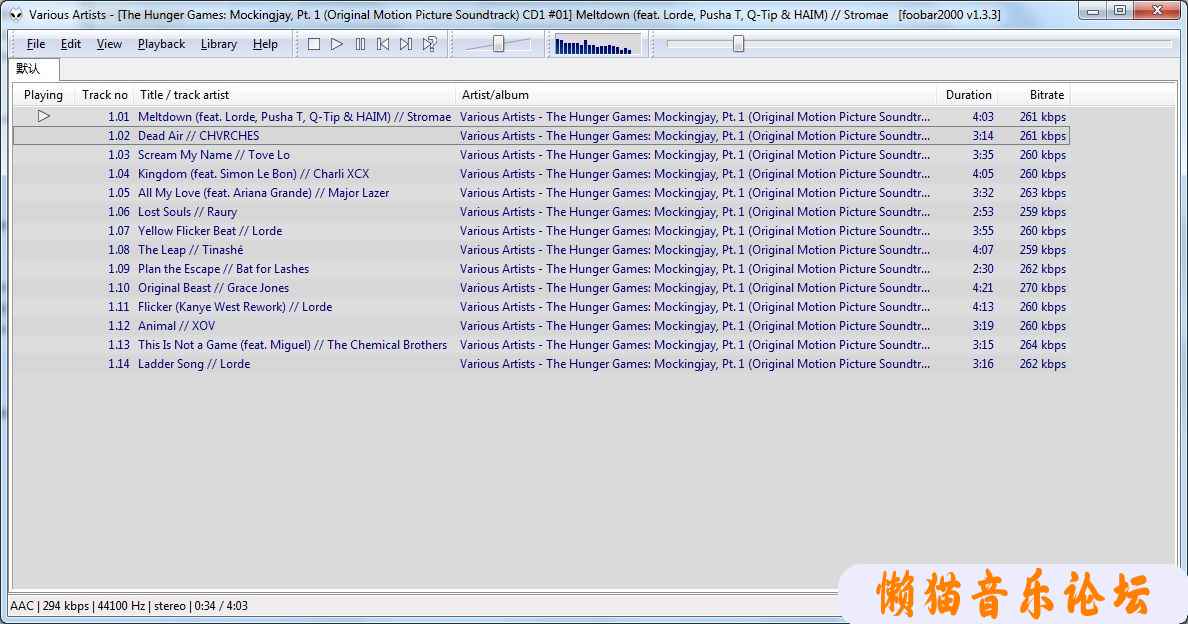Sort by Title / track artist header

click(295, 95)
